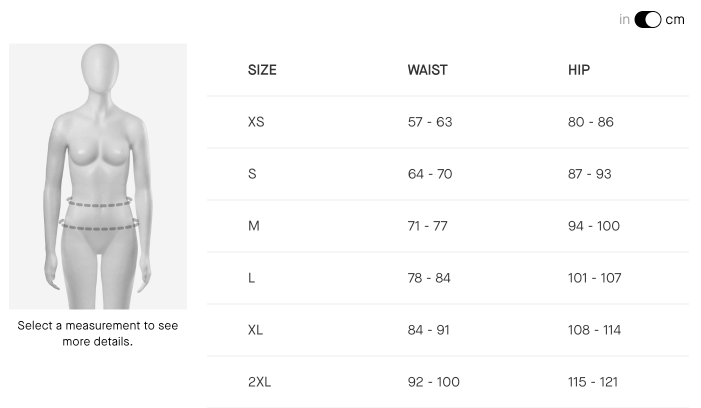Select the 'in' unit label
Image resolution: width=701 pixels, height=408 pixels.
coord(624,20)
